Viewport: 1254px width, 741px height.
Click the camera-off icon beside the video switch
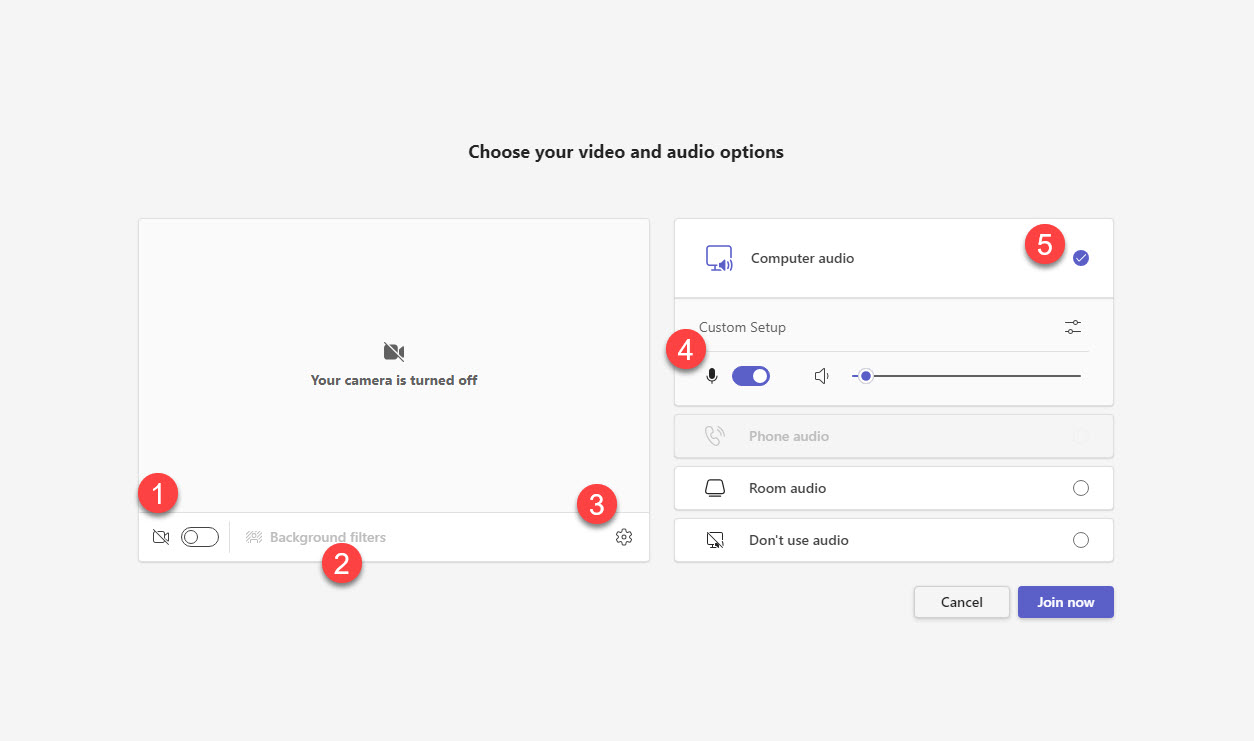pyautogui.click(x=161, y=538)
